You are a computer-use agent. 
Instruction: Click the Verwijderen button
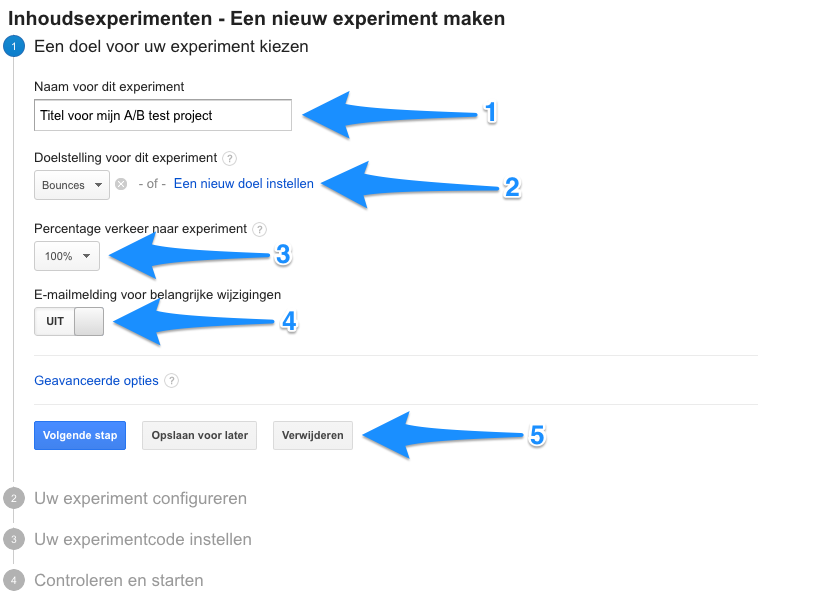point(312,435)
